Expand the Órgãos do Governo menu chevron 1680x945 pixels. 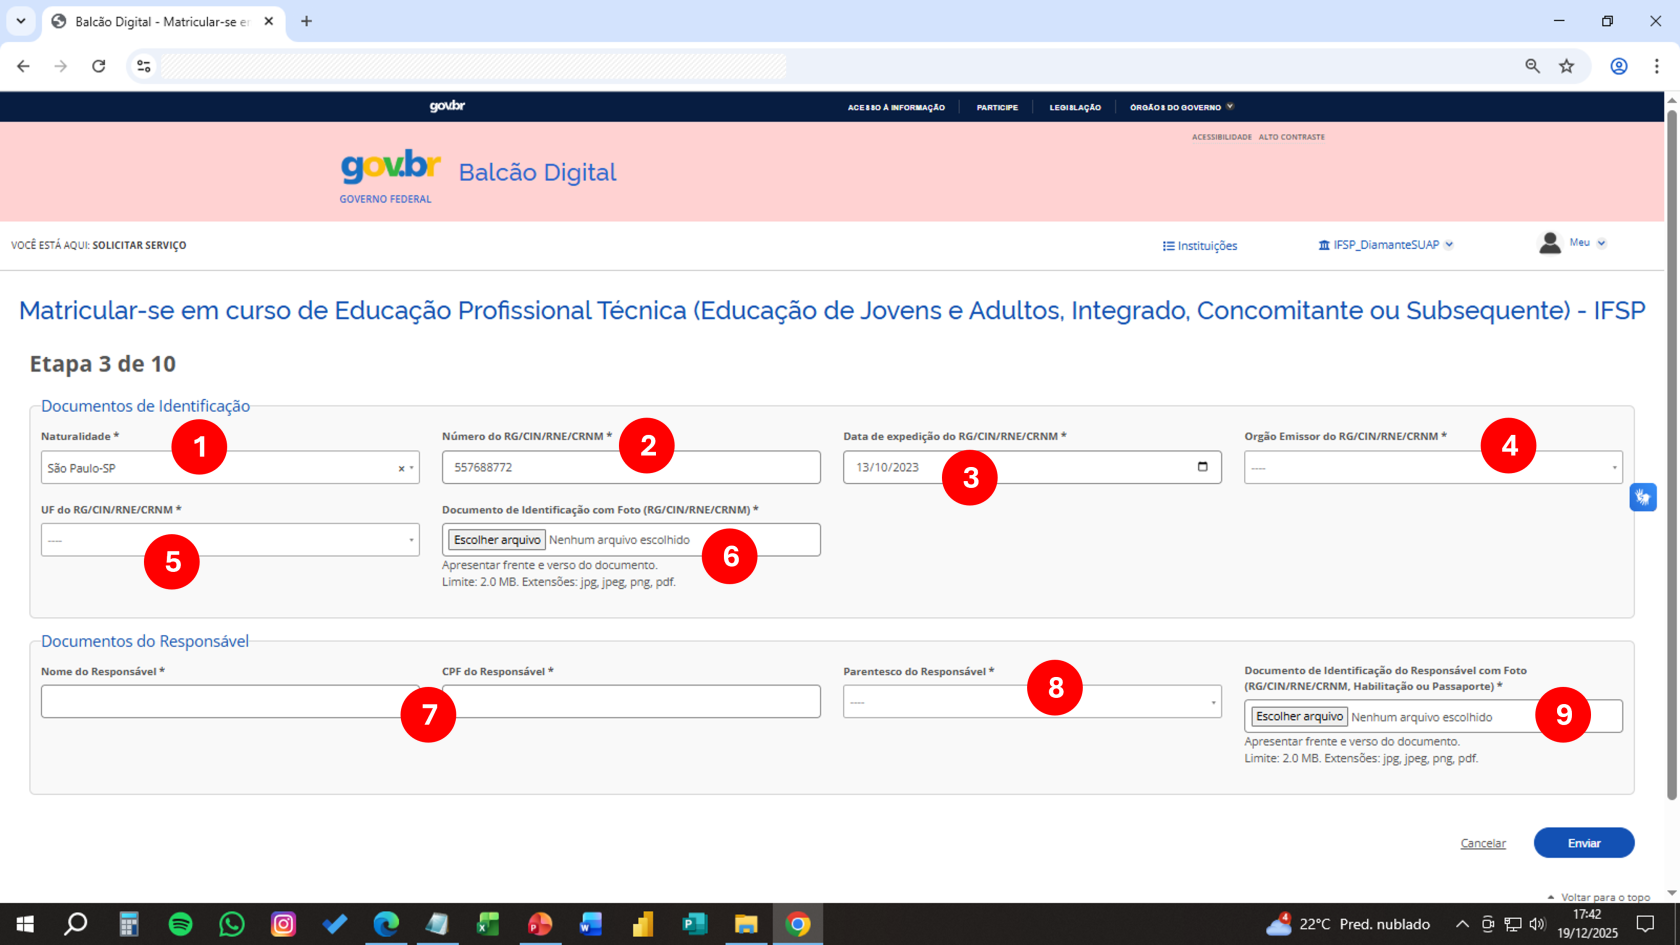click(x=1231, y=106)
